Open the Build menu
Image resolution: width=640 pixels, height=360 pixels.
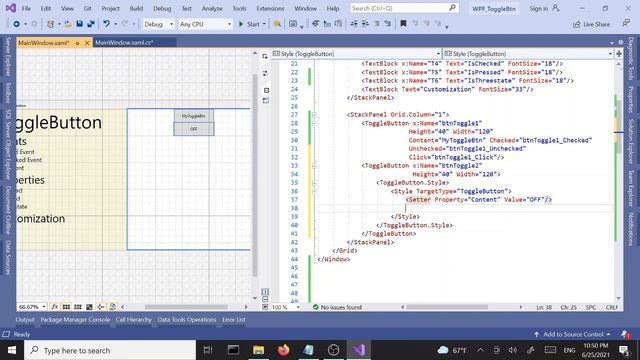click(136, 8)
